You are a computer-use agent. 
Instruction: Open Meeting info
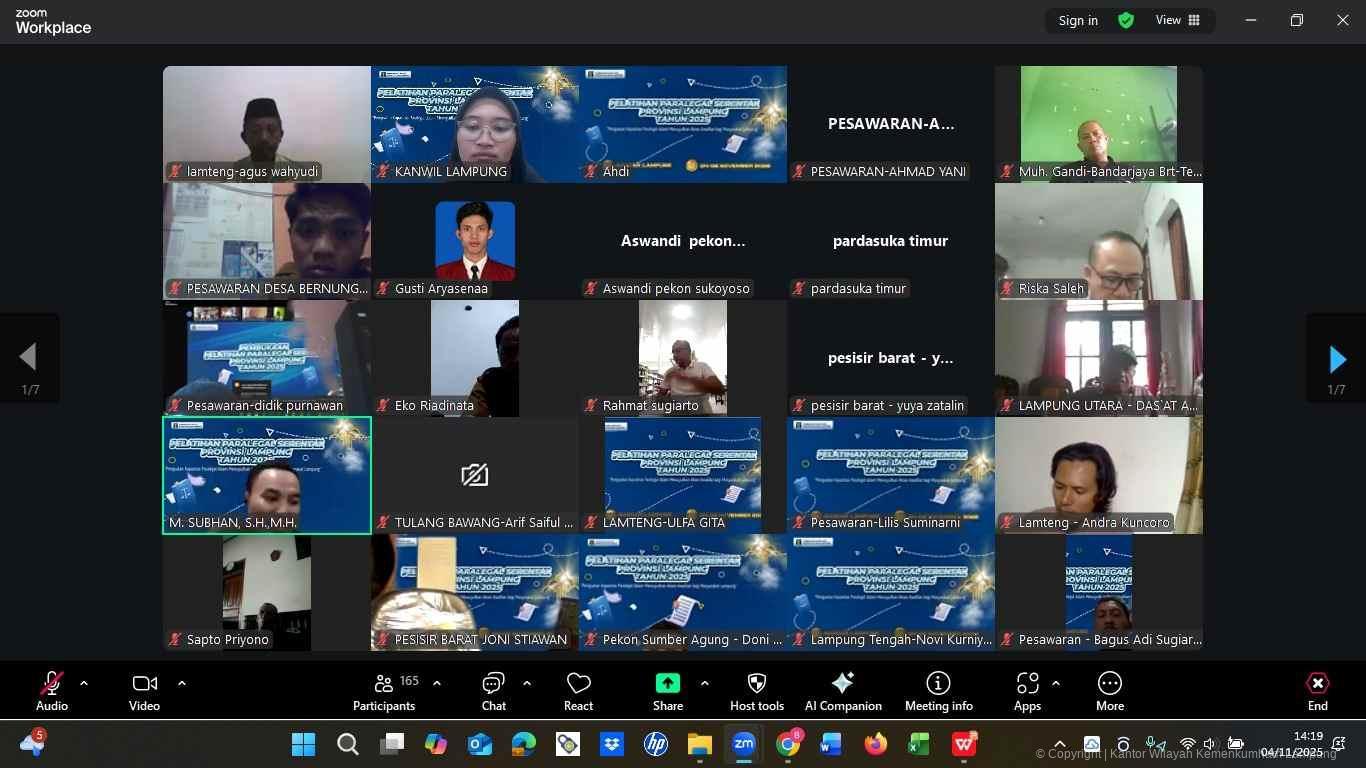[x=938, y=692]
